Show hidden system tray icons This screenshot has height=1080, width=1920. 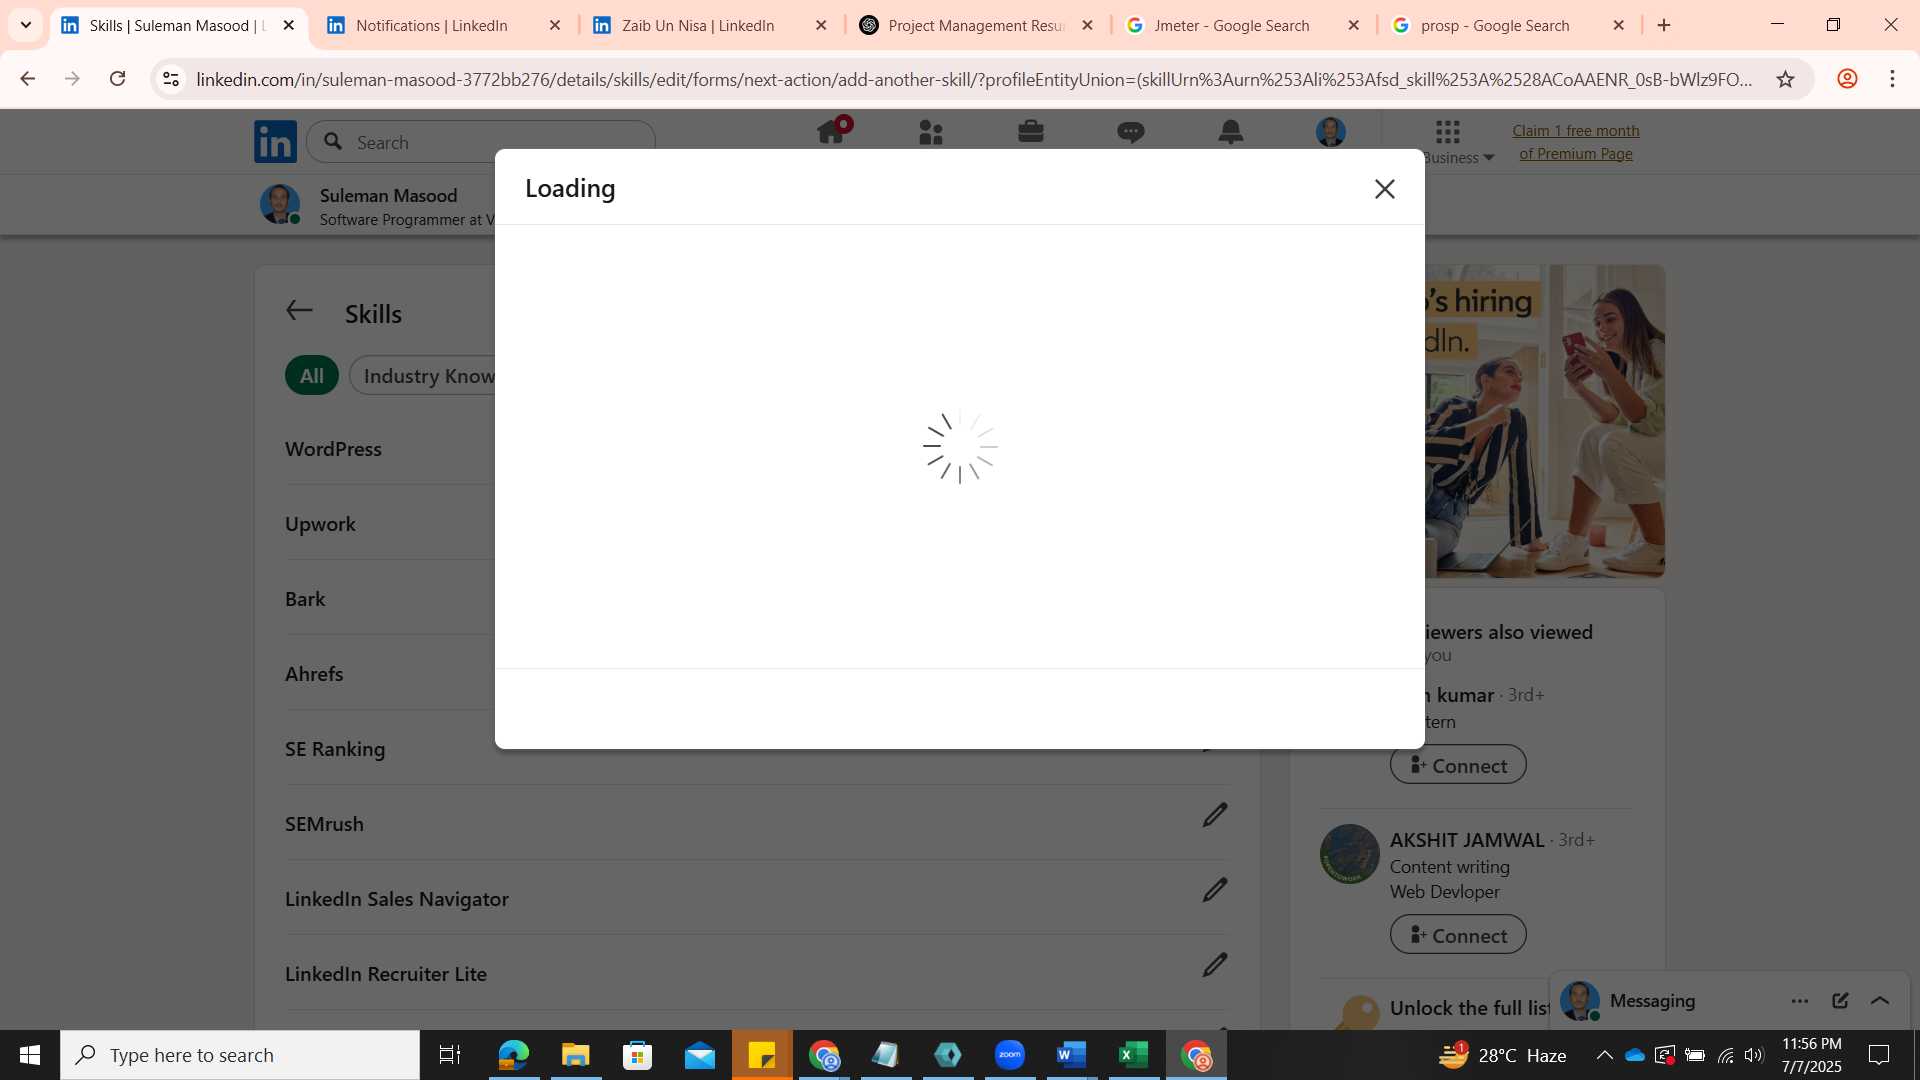pyautogui.click(x=1604, y=1055)
